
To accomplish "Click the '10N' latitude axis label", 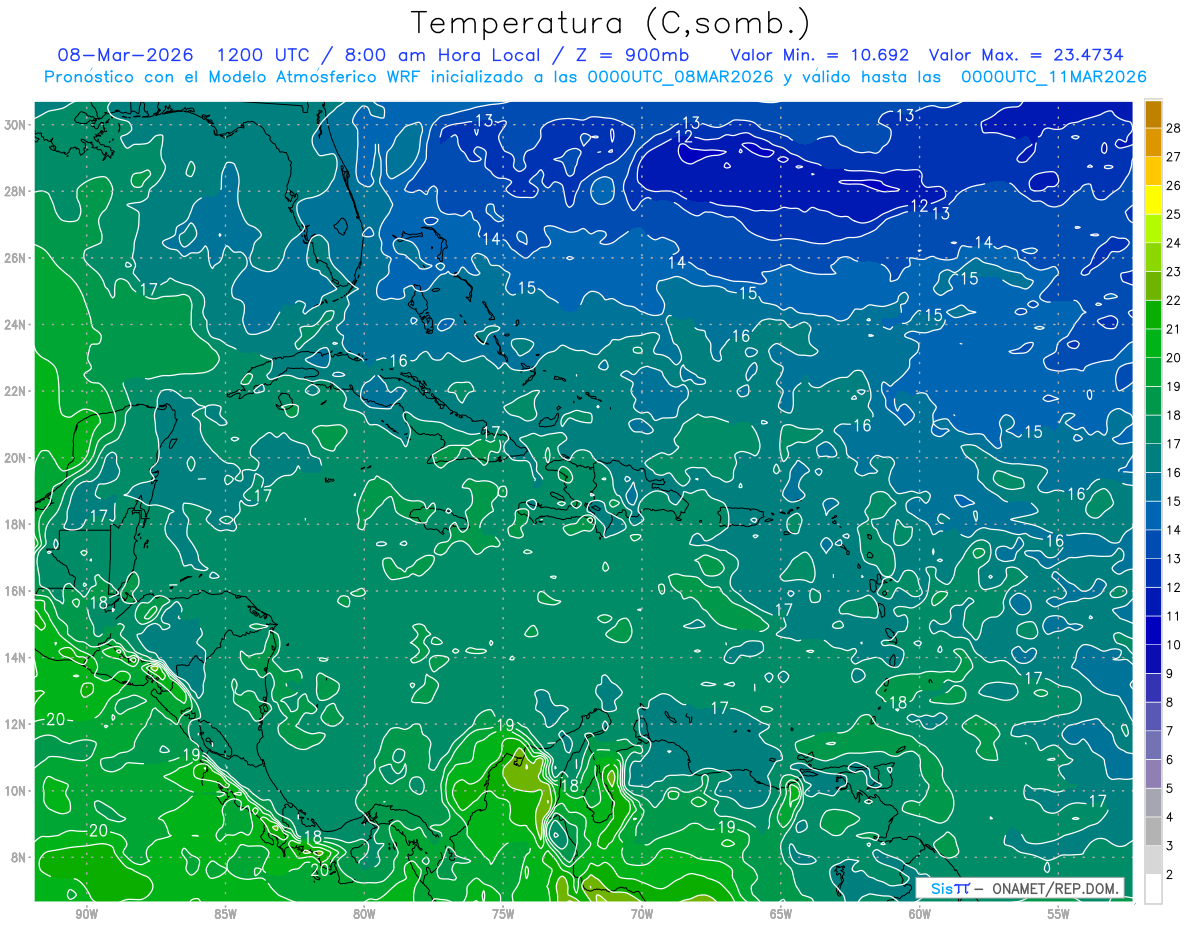I will (x=17, y=791).
